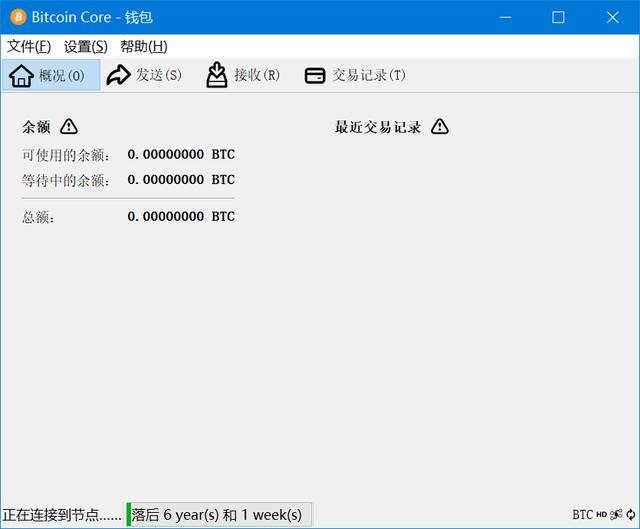Click the sync progress bar 落后 6 year(s)
Screen dimensions: 640x529
click(219, 515)
